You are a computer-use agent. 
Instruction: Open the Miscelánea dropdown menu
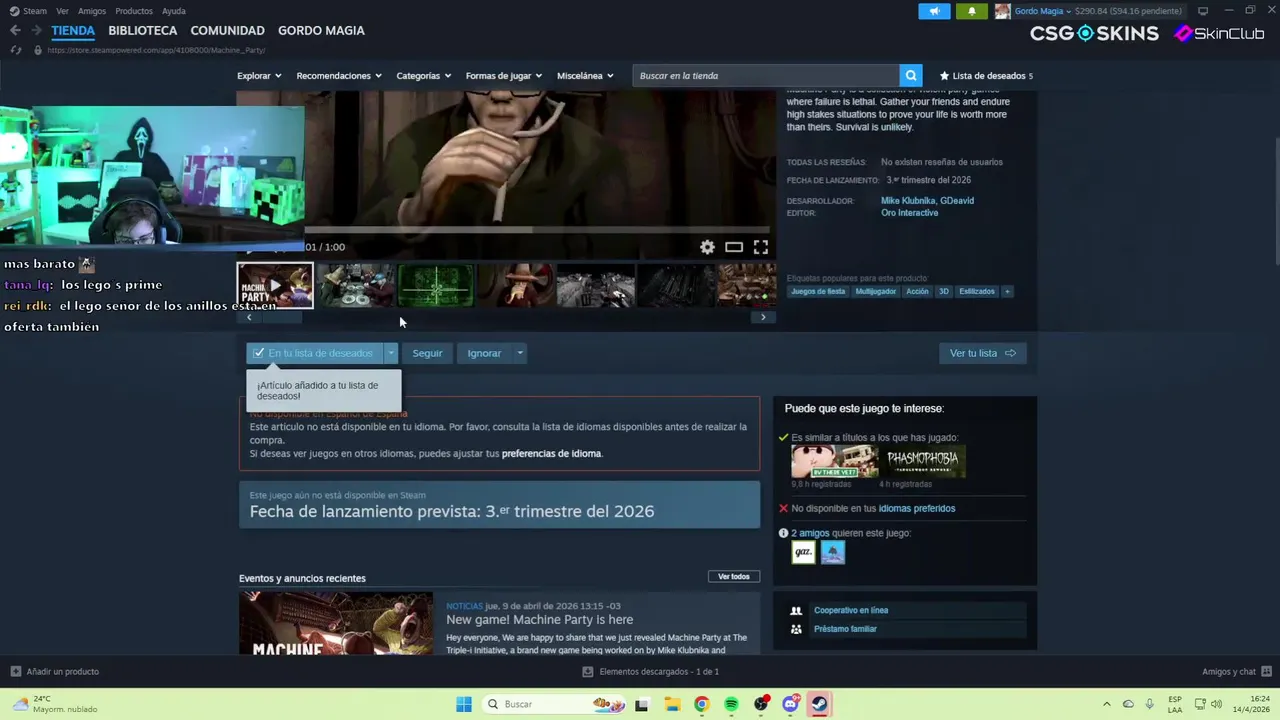coord(585,76)
